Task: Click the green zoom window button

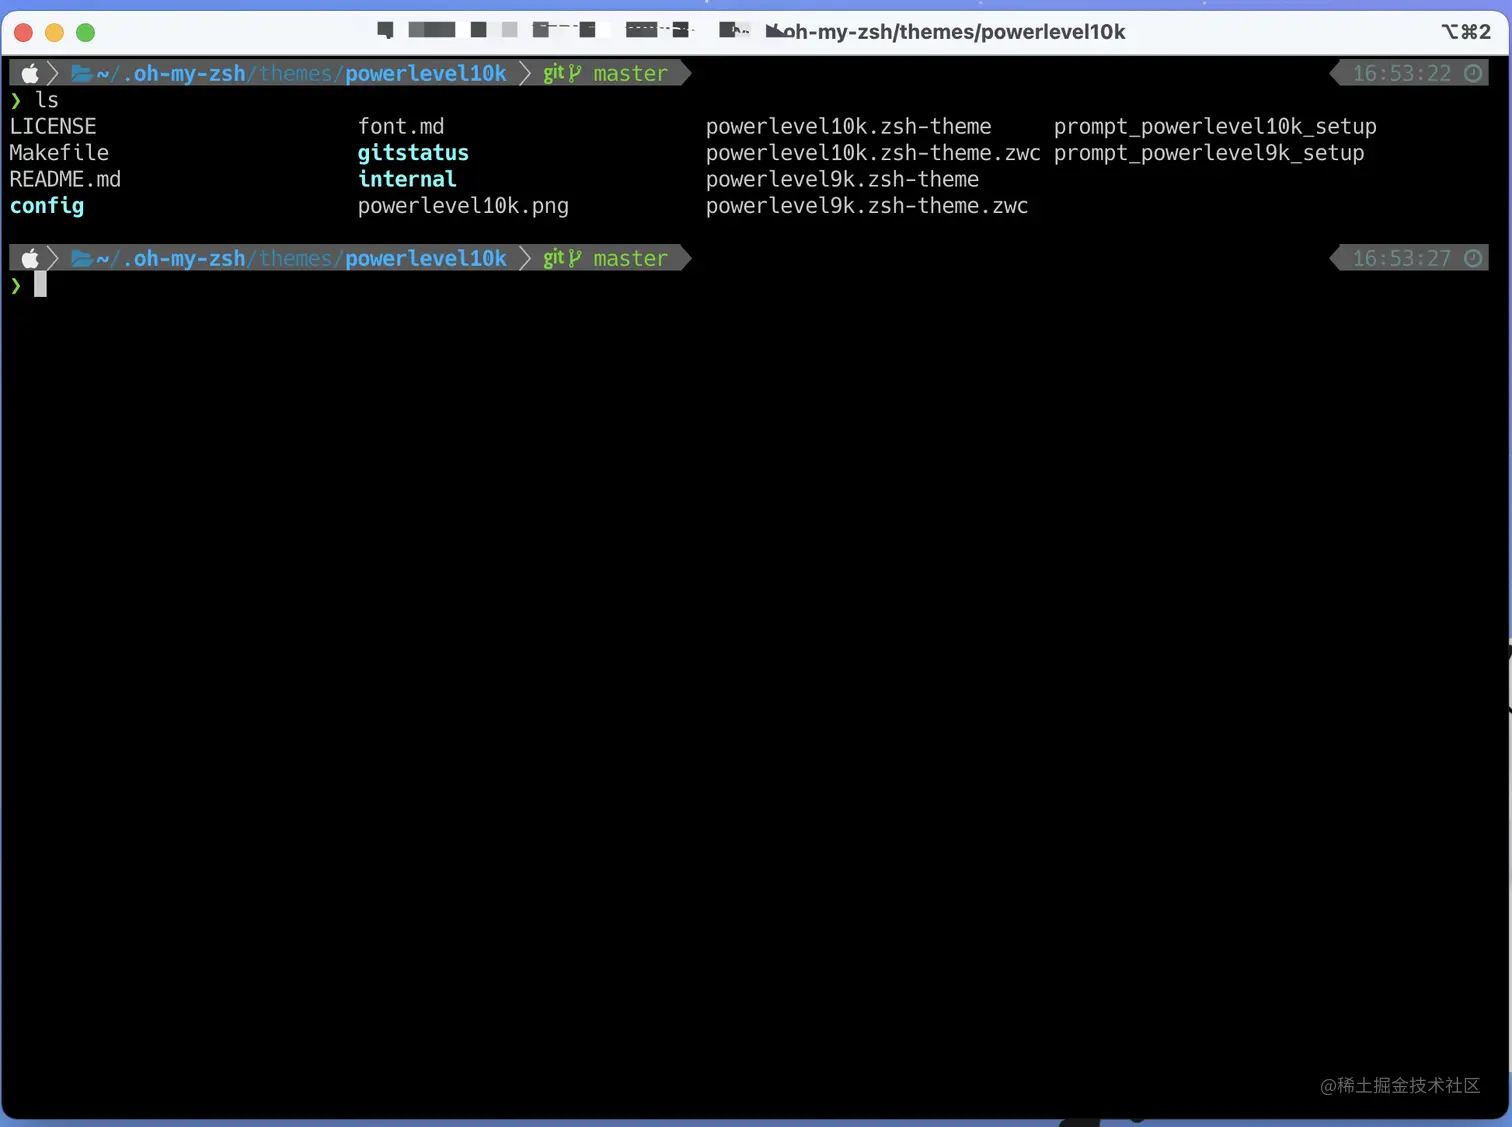Action: pos(86,33)
